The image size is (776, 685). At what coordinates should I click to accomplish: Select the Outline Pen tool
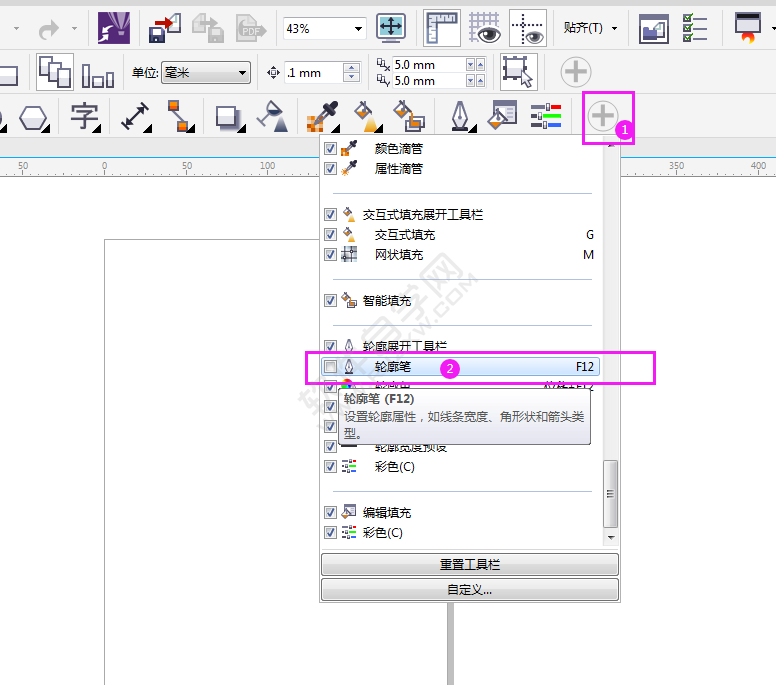click(461, 117)
